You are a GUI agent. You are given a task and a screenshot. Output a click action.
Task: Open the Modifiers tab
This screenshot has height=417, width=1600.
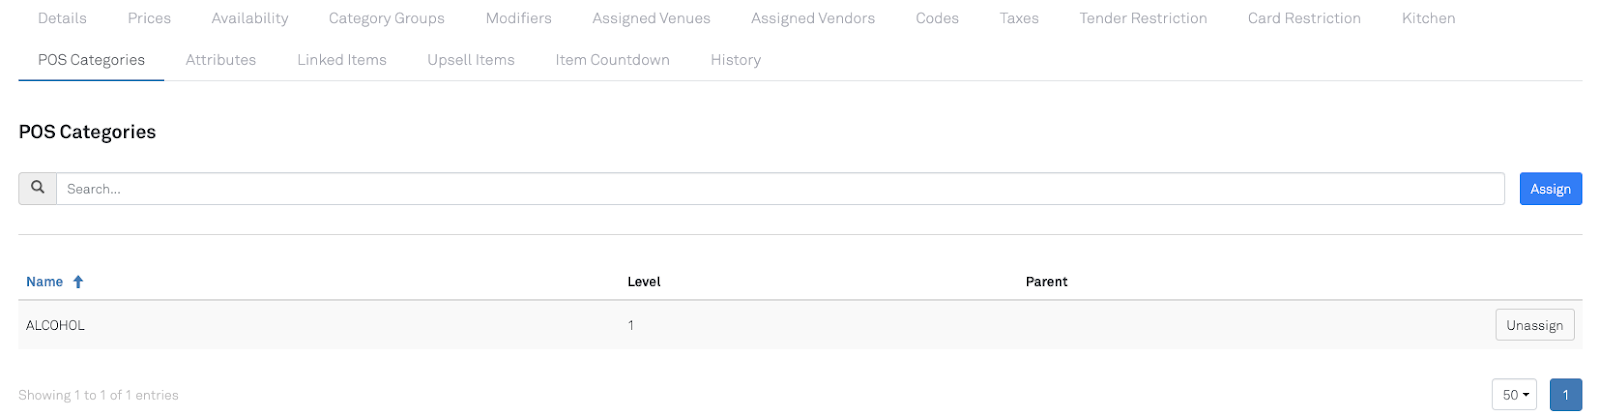tap(518, 18)
